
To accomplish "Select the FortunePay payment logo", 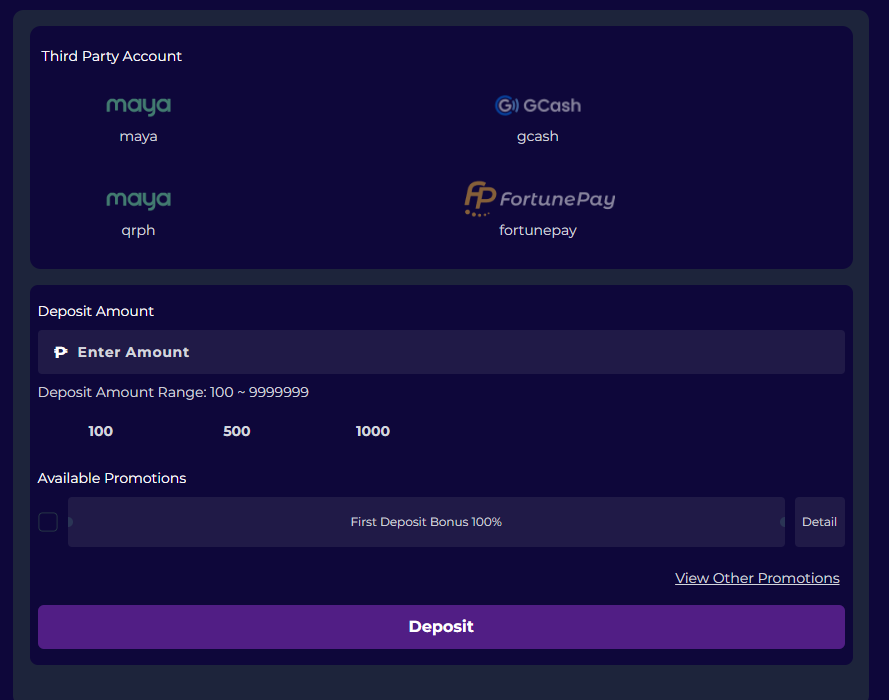I will click(539, 199).
